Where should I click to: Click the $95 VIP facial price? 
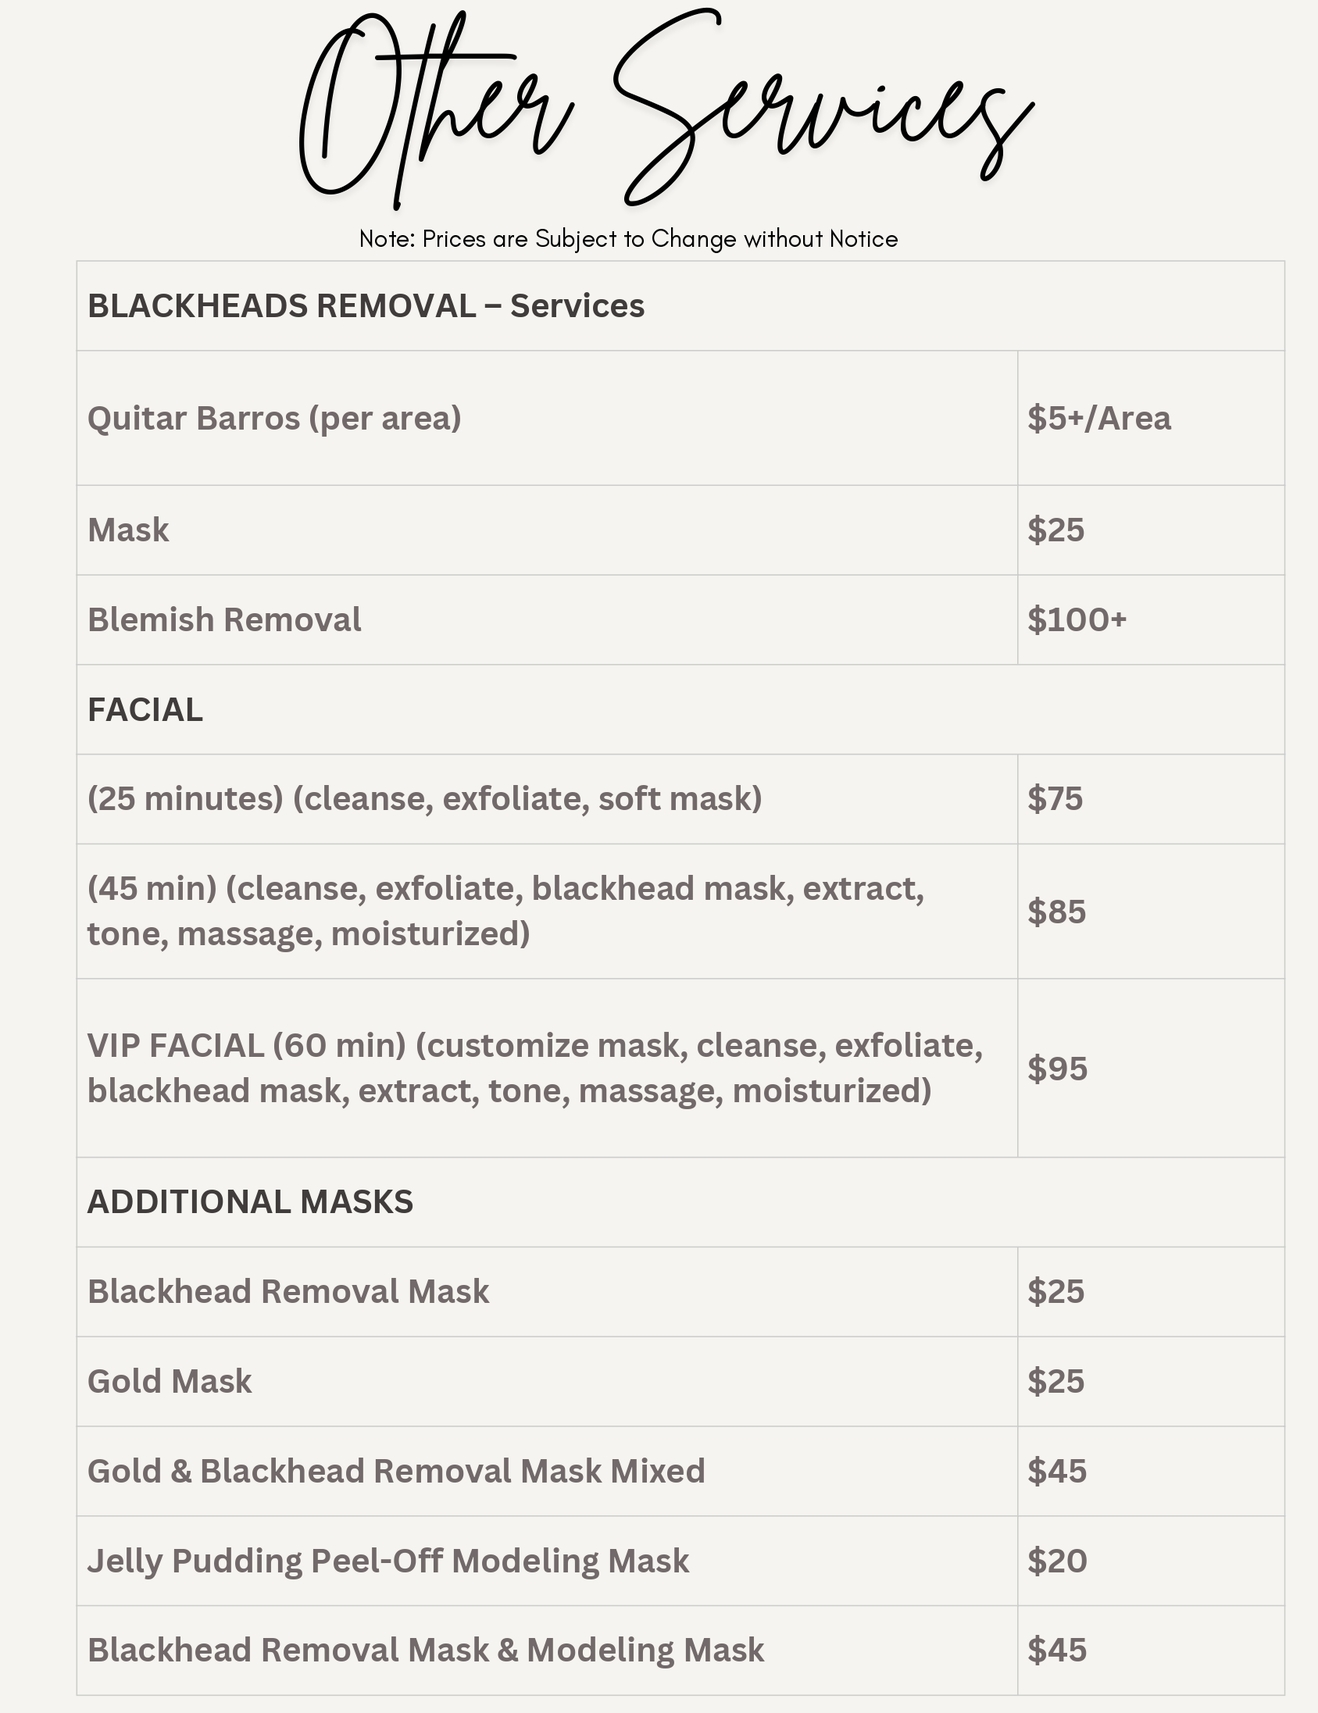click(x=1057, y=1068)
